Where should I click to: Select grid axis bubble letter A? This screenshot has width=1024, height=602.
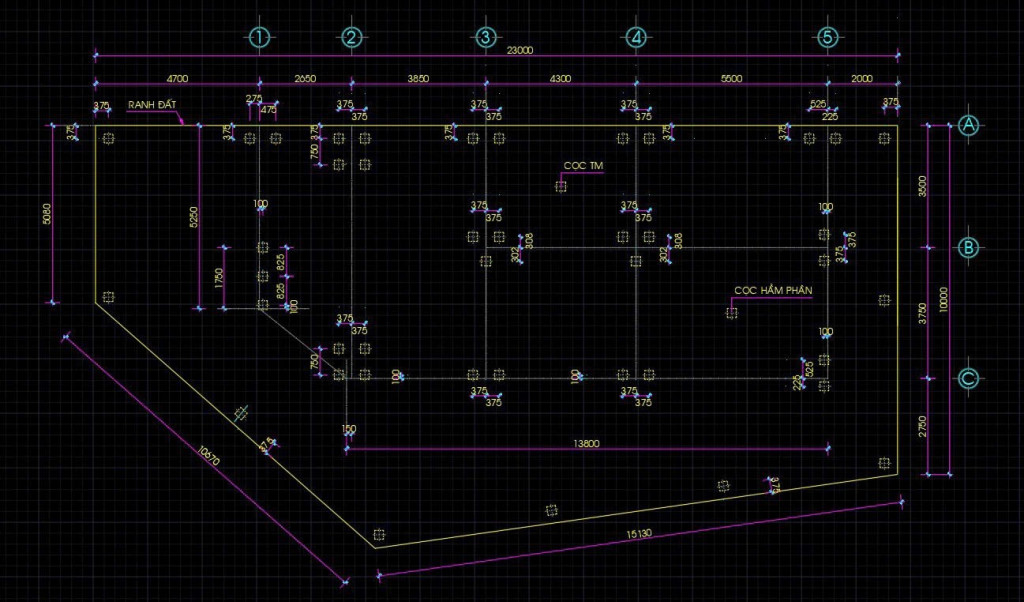[x=968, y=125]
